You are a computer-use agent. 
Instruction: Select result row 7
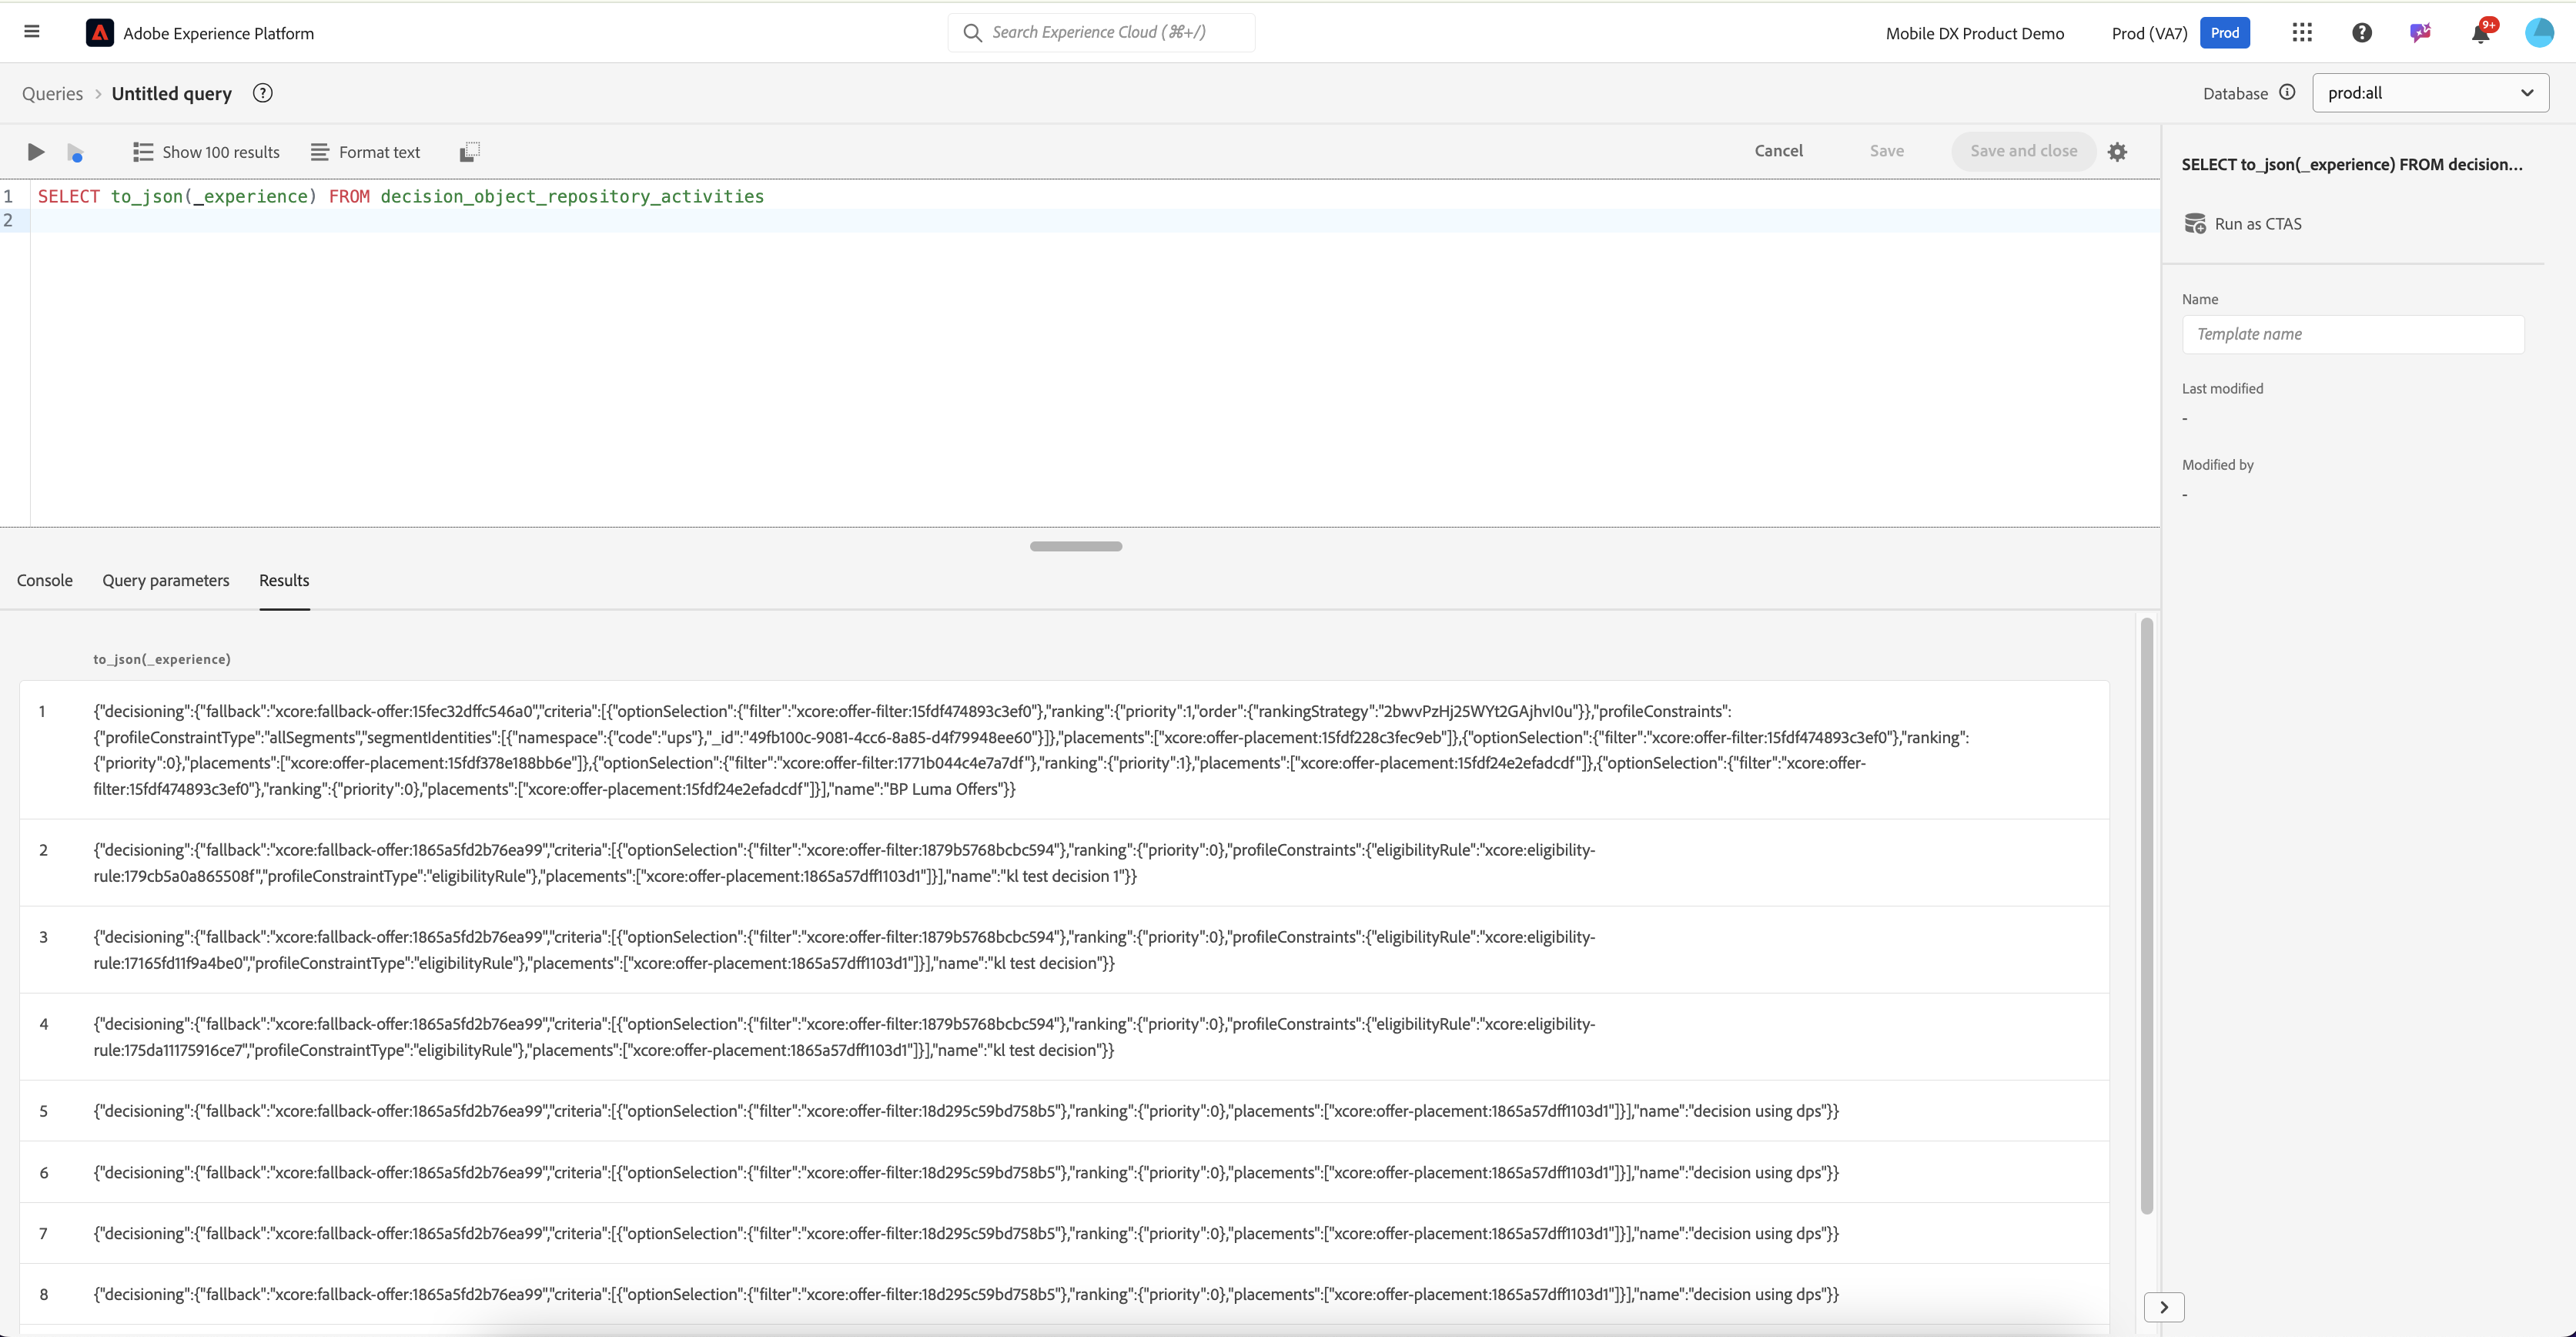coord(1064,1233)
